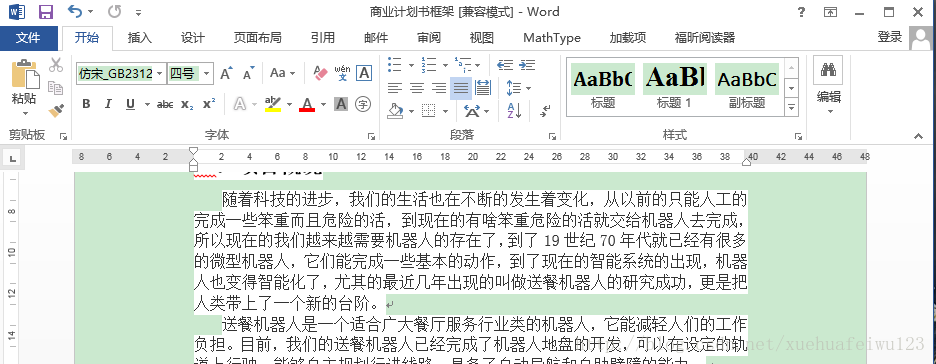936x364 pixels.
Task: Open the phonetic guide wén icon
Action: (342, 73)
